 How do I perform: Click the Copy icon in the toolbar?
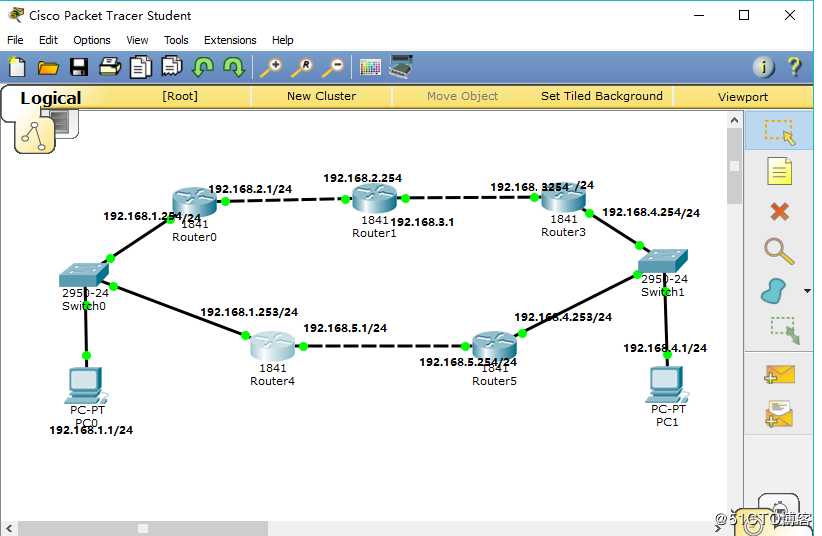(x=140, y=67)
